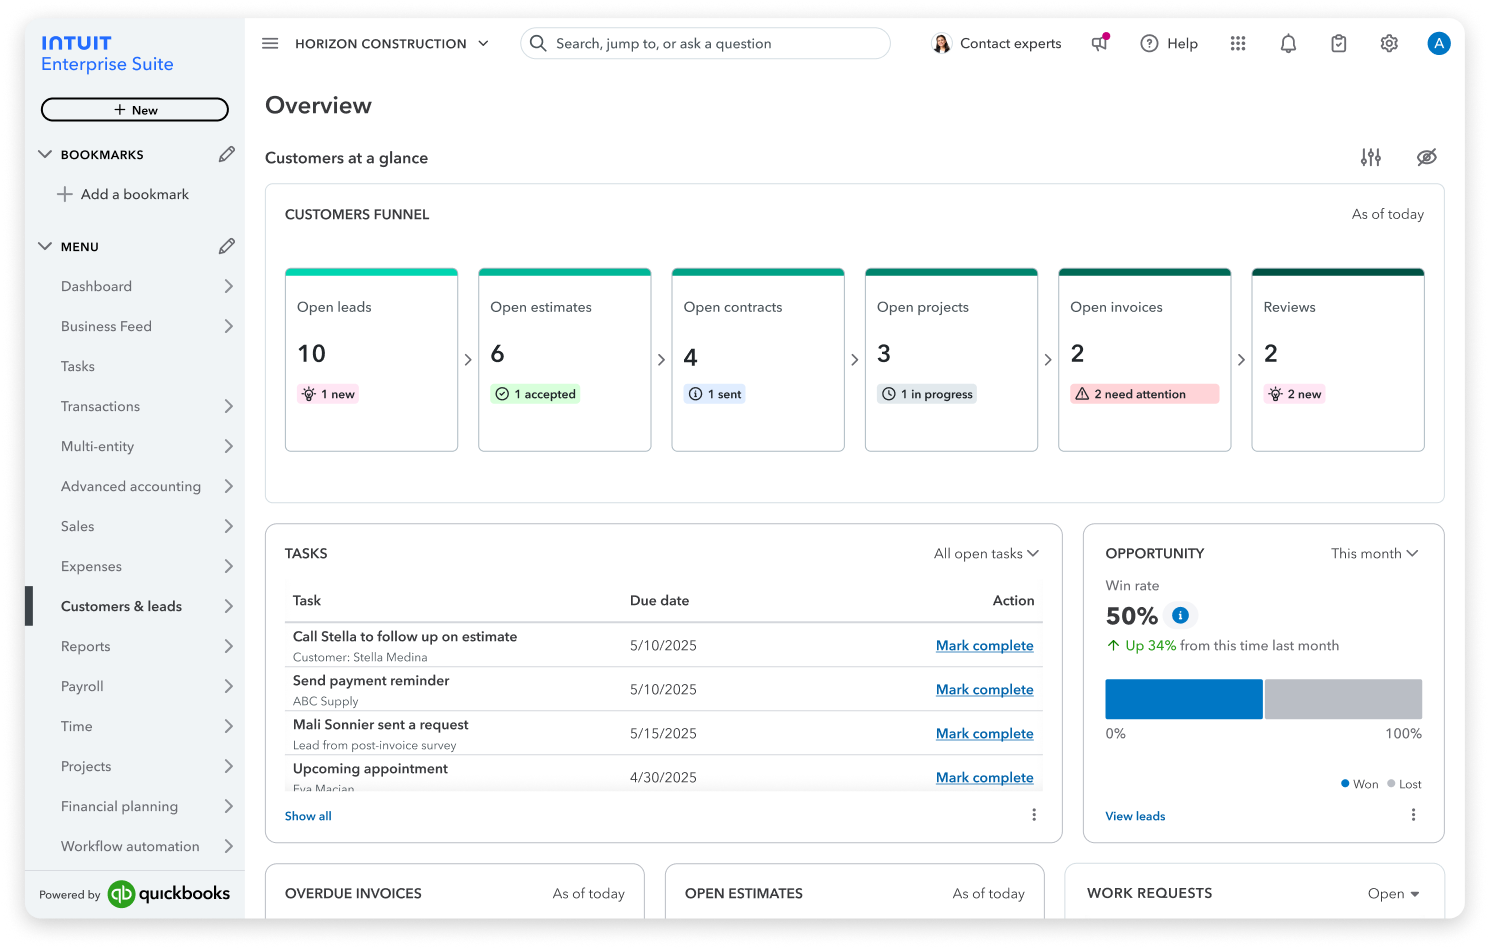
Task: Click the New button
Action: pos(135,110)
